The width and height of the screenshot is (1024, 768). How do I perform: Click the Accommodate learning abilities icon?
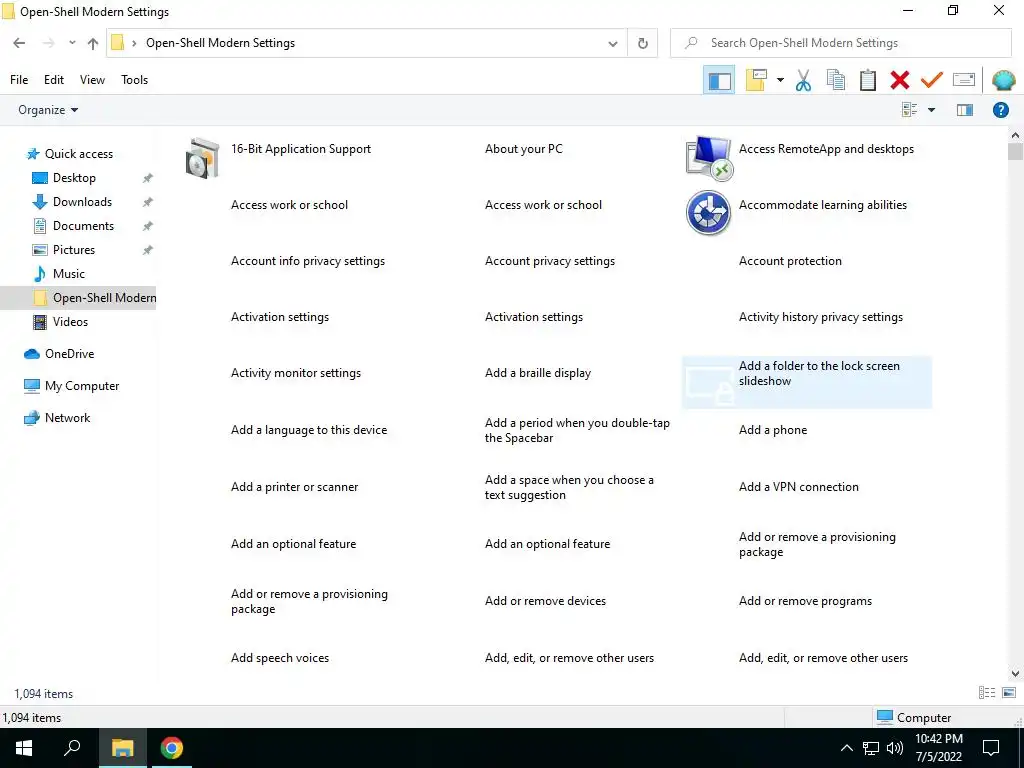click(x=709, y=213)
